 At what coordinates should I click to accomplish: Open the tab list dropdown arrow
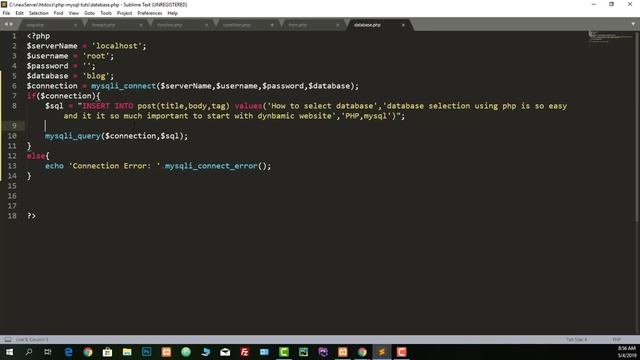pyautogui.click(x=633, y=24)
